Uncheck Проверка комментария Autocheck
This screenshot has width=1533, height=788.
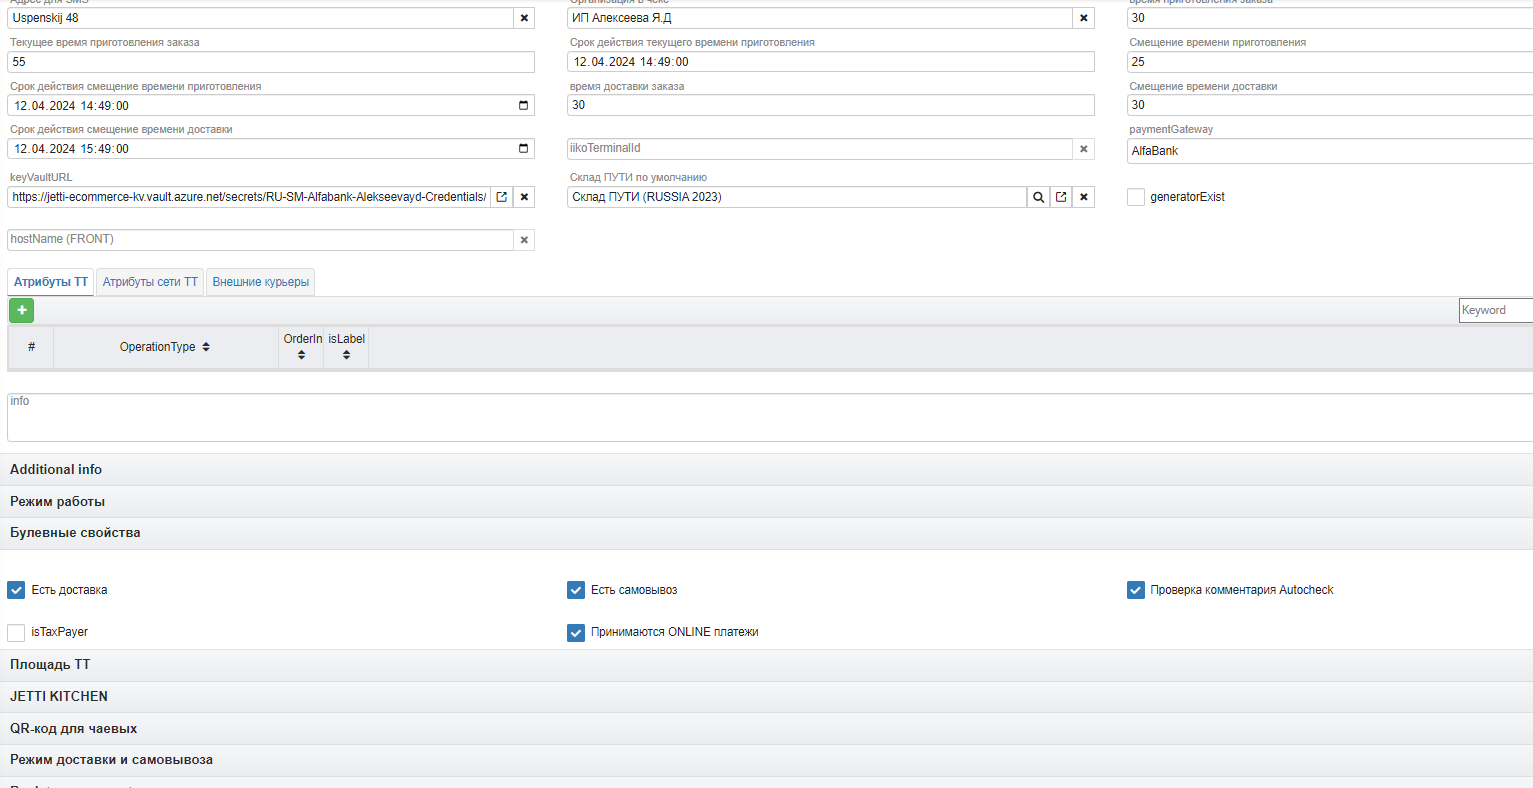point(1136,590)
